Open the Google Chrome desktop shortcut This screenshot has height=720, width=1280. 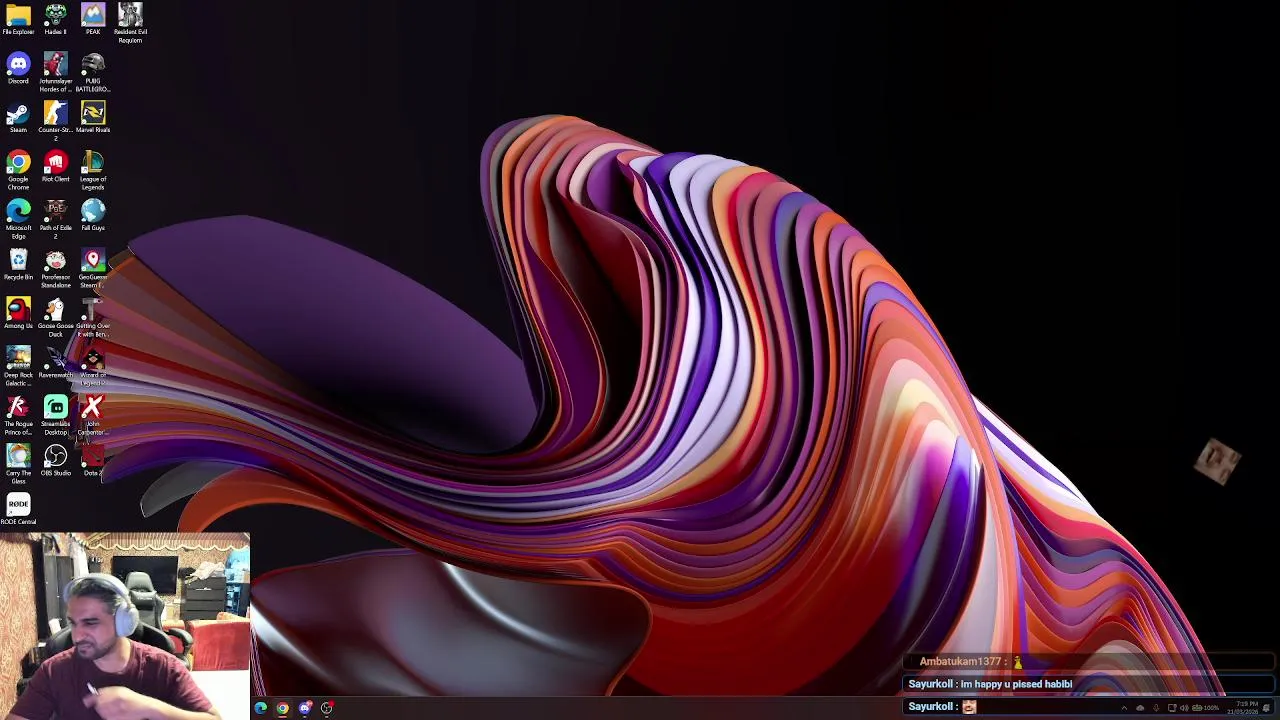click(x=18, y=170)
